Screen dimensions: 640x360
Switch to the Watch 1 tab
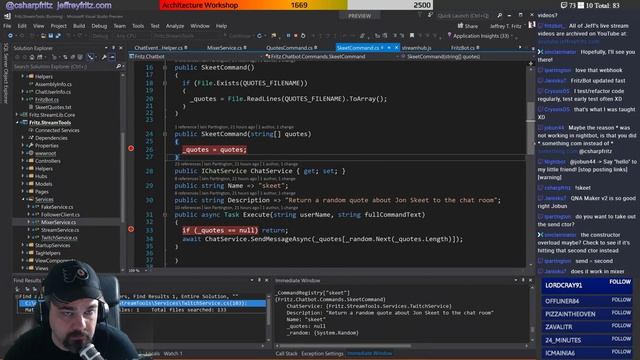(173, 353)
